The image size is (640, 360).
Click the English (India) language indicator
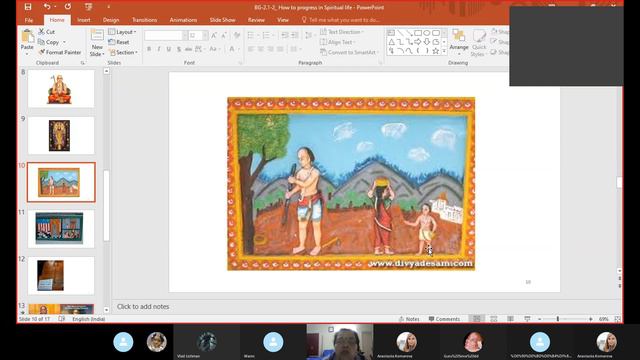click(89, 319)
